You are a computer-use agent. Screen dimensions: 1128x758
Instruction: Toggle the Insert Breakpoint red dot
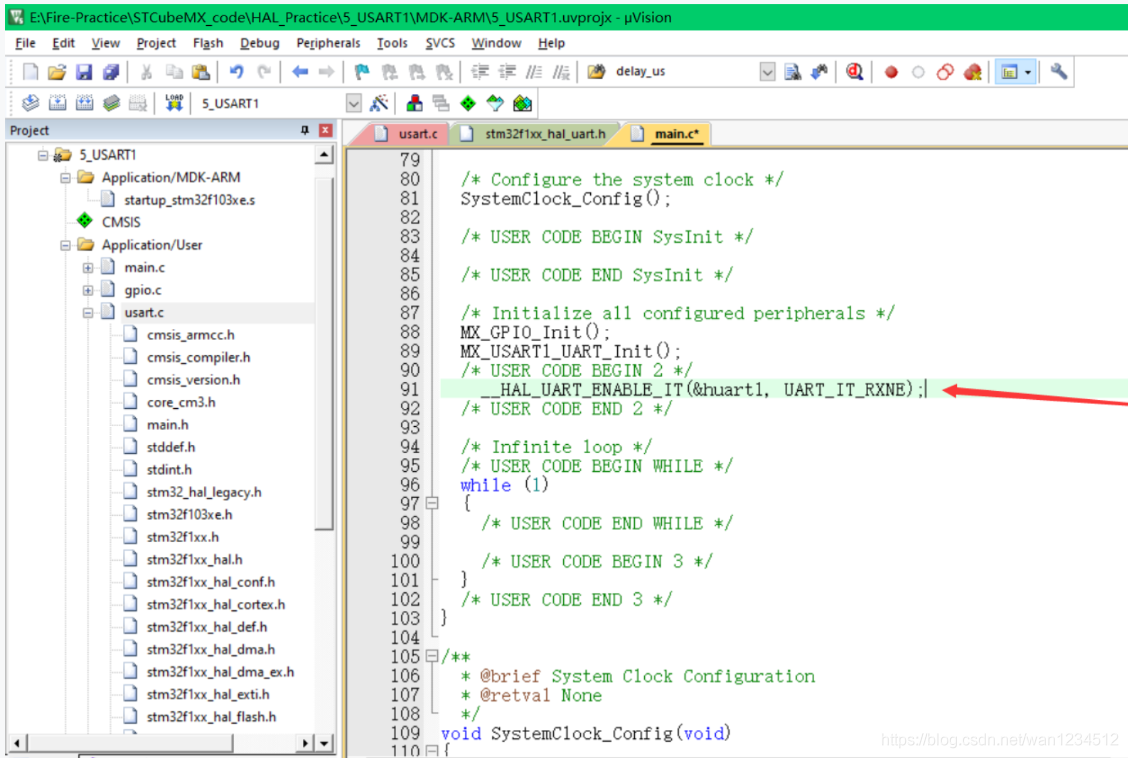tap(891, 72)
